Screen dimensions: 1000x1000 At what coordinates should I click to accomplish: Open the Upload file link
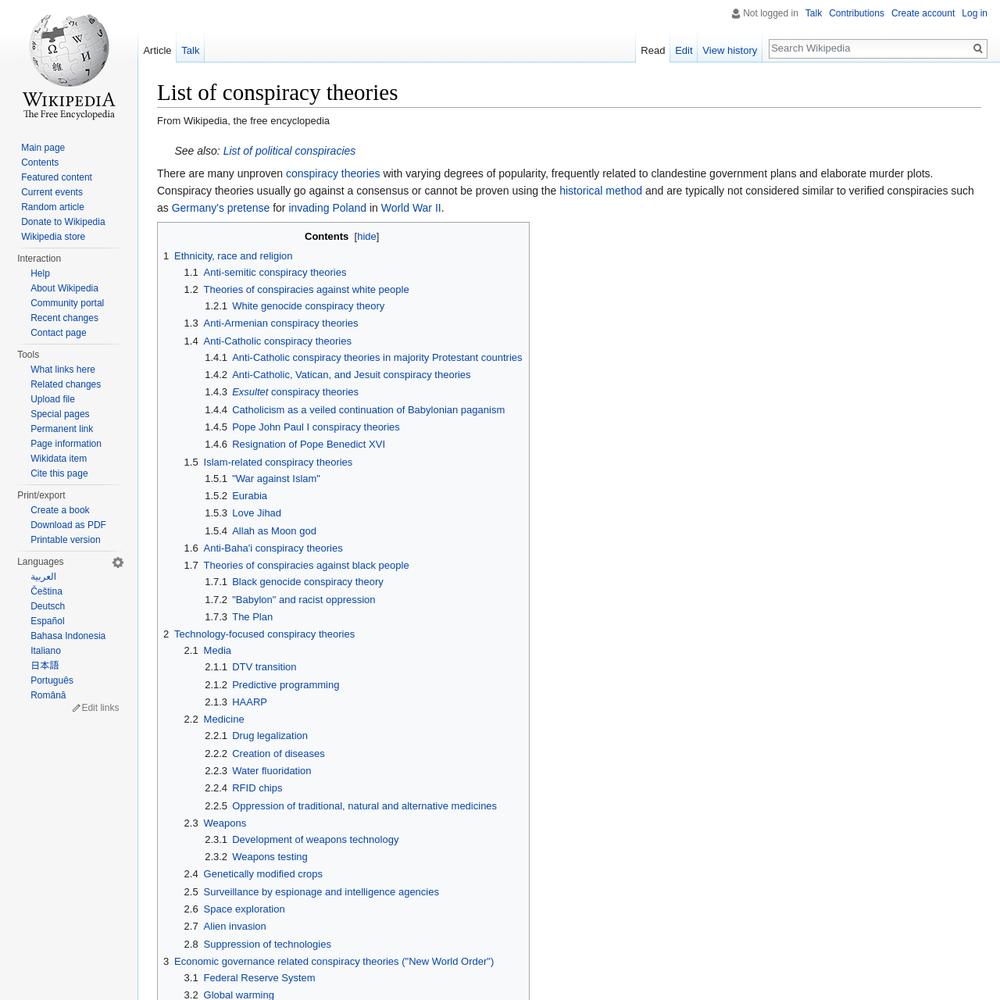[52, 399]
